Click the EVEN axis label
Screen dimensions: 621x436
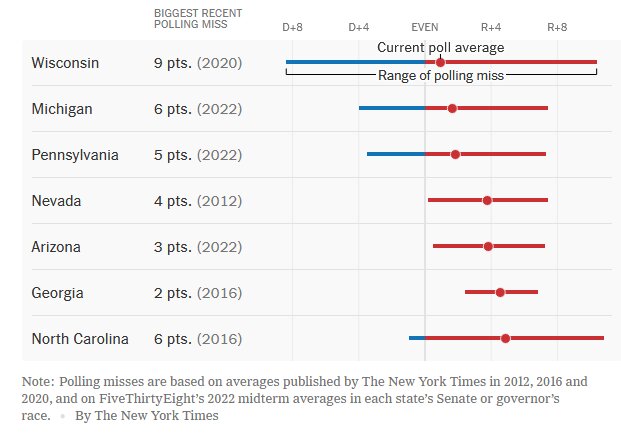pyautogui.click(x=425, y=26)
